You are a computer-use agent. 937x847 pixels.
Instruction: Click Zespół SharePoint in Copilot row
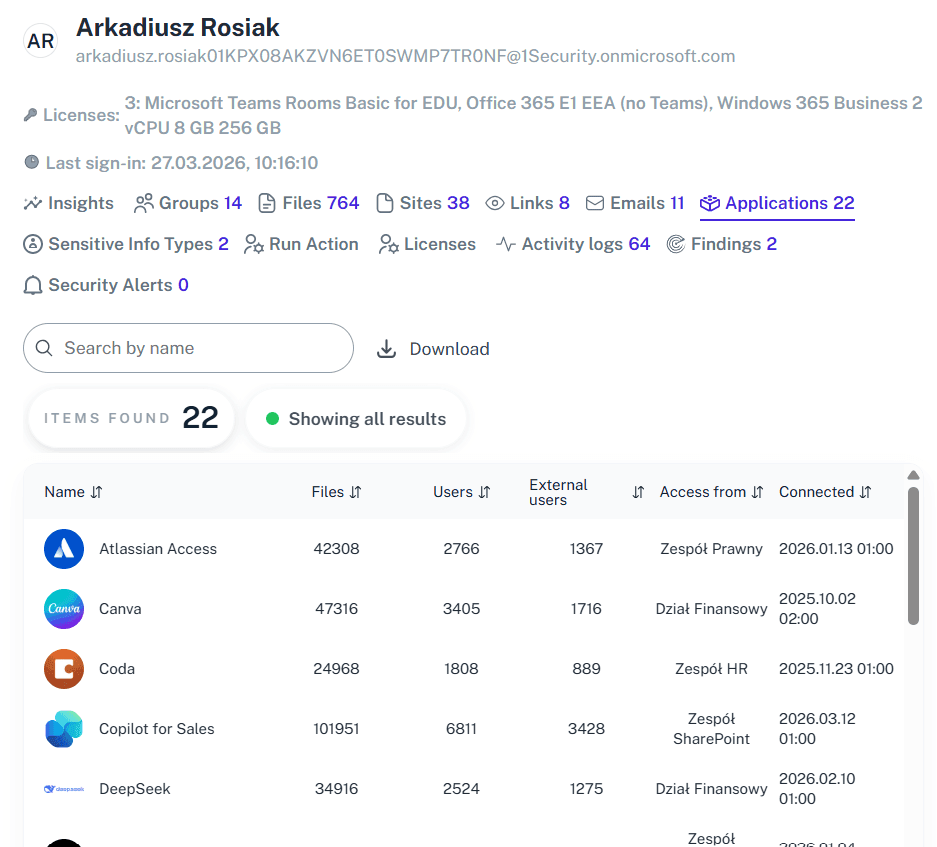711,729
